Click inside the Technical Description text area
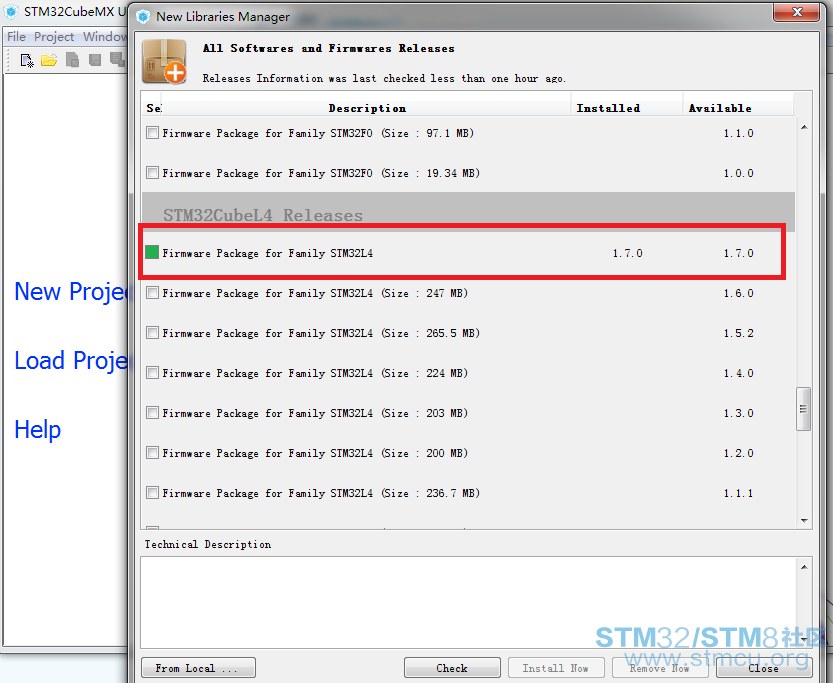The width and height of the screenshot is (833, 683). tap(469, 602)
